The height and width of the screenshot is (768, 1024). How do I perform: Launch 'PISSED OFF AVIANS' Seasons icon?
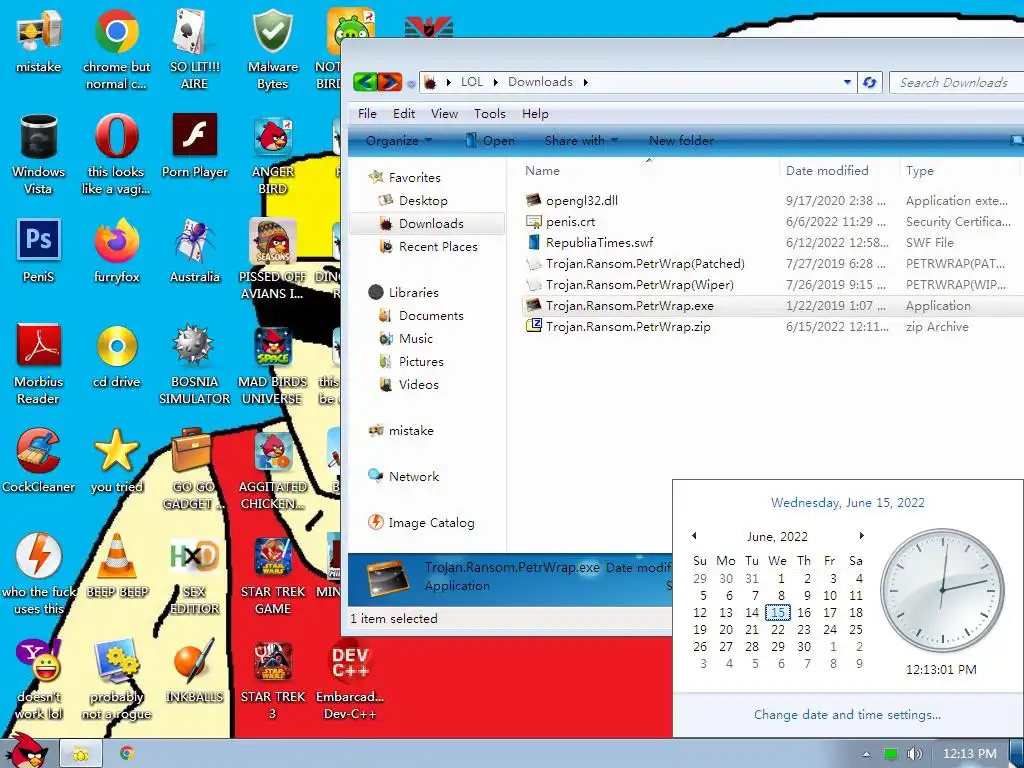coord(272,259)
